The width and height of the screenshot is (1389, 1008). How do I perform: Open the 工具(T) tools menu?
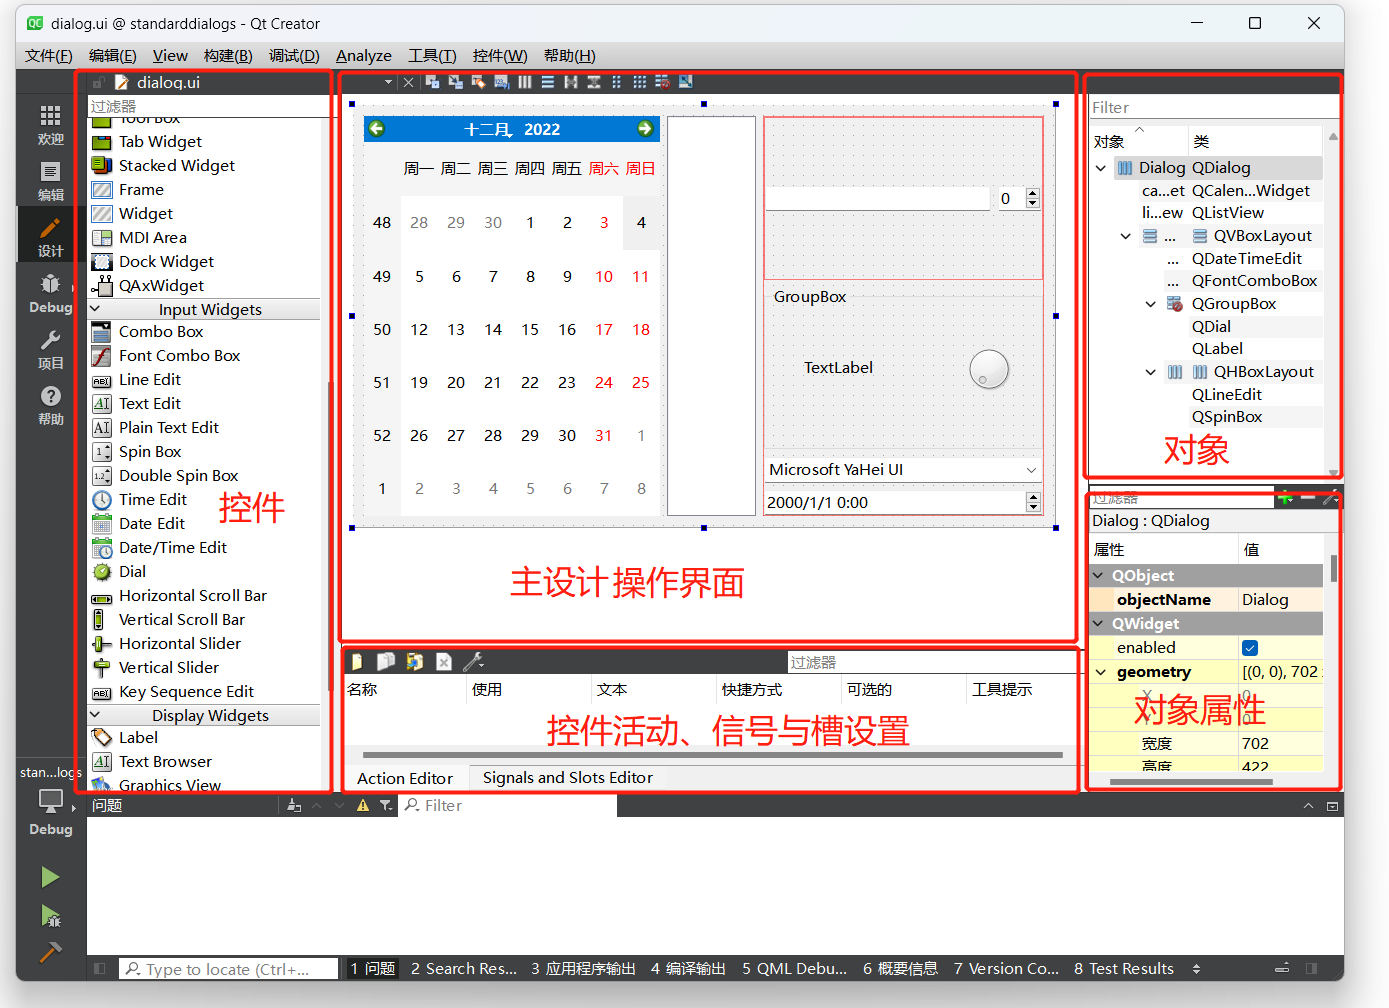432,56
